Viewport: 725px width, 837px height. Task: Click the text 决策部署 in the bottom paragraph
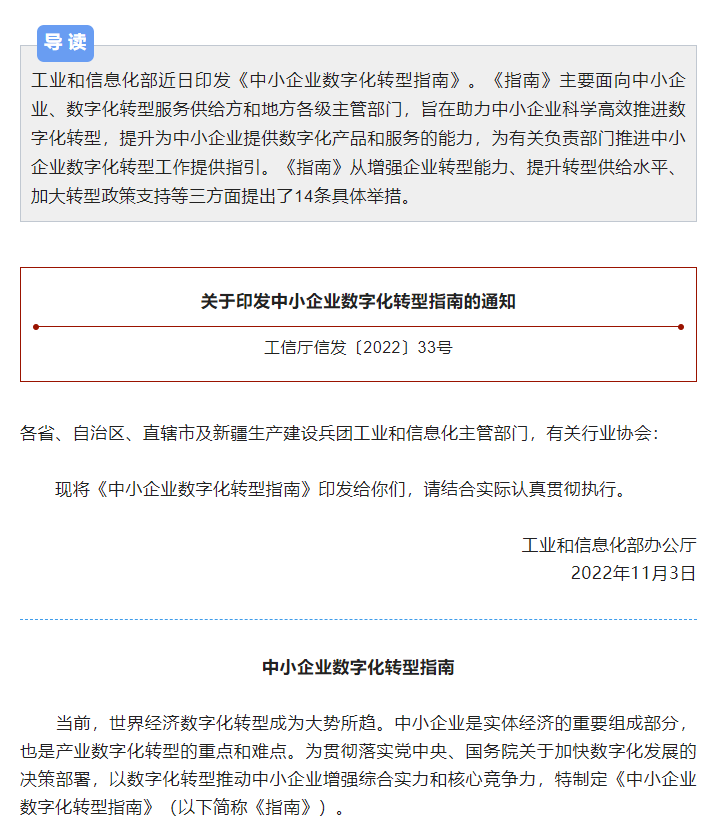tap(55, 779)
